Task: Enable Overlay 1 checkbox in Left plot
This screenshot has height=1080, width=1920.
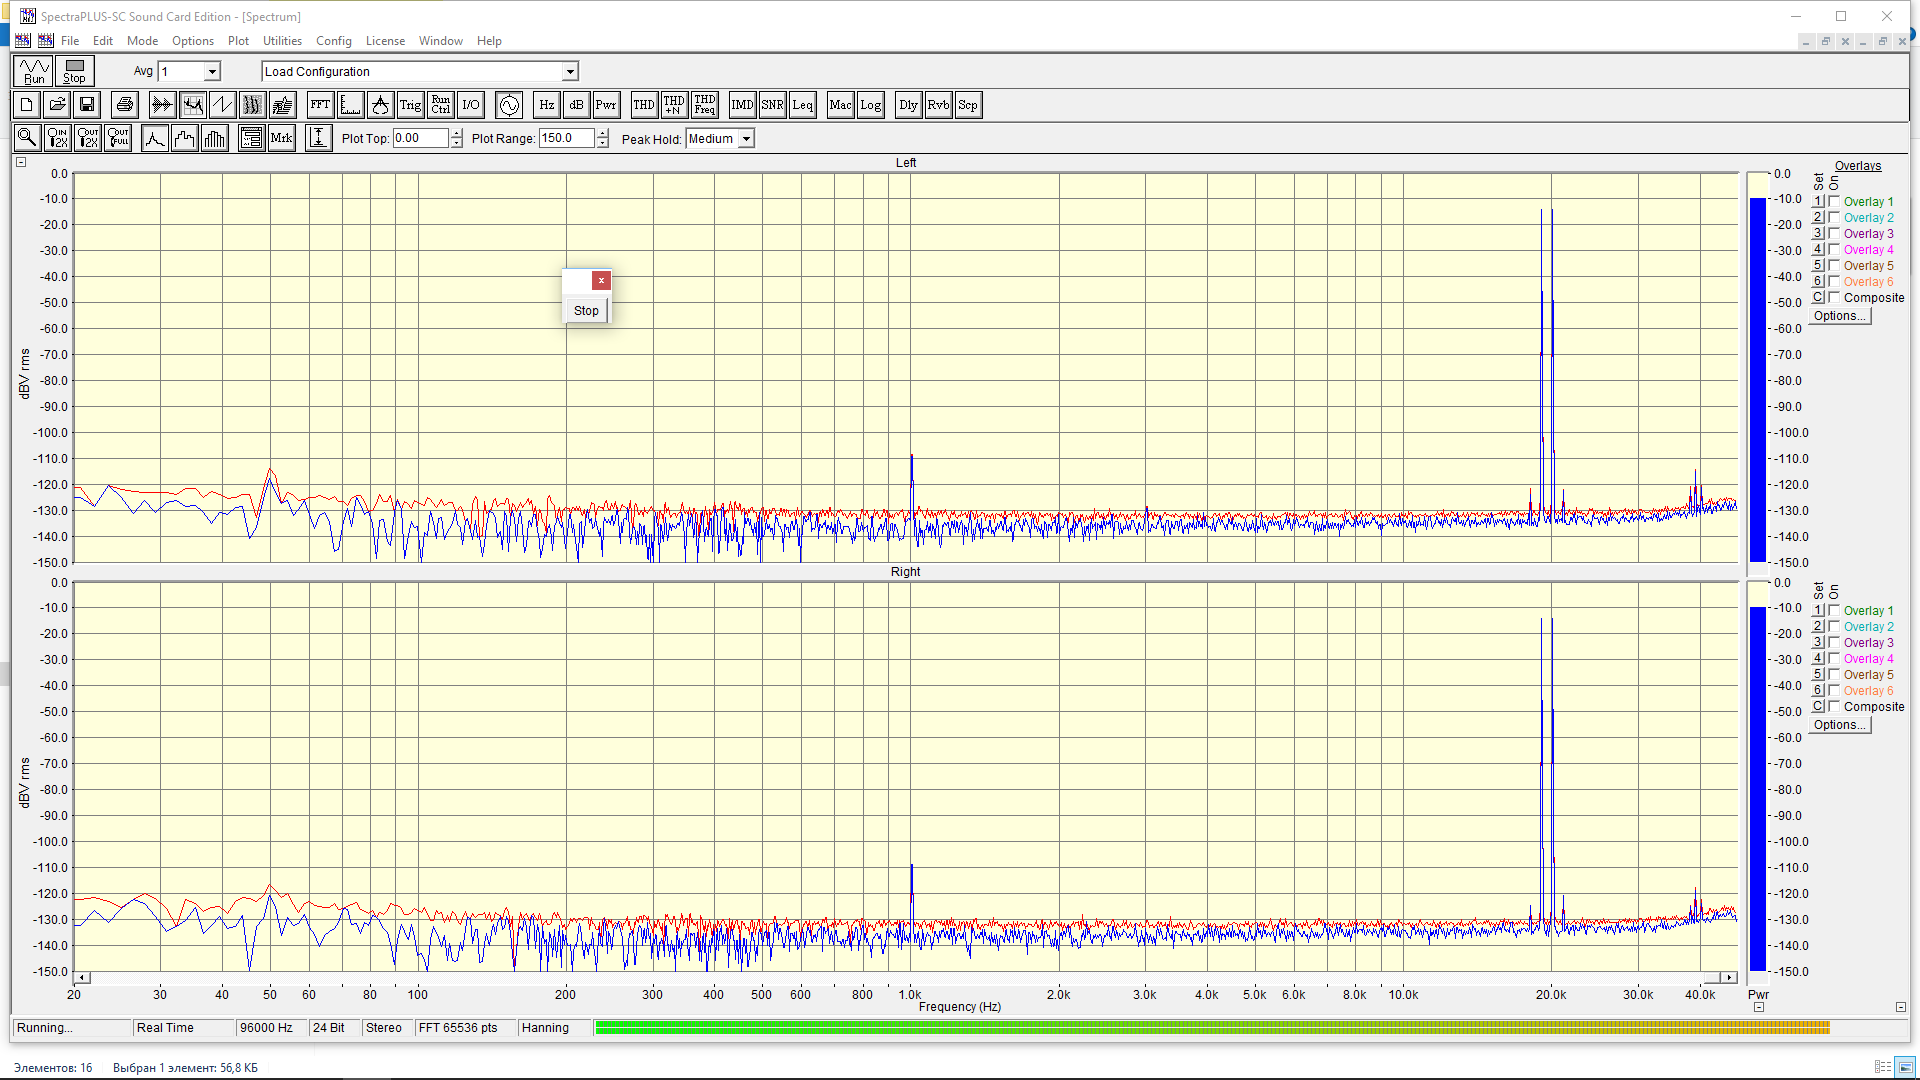Action: pos(1834,201)
